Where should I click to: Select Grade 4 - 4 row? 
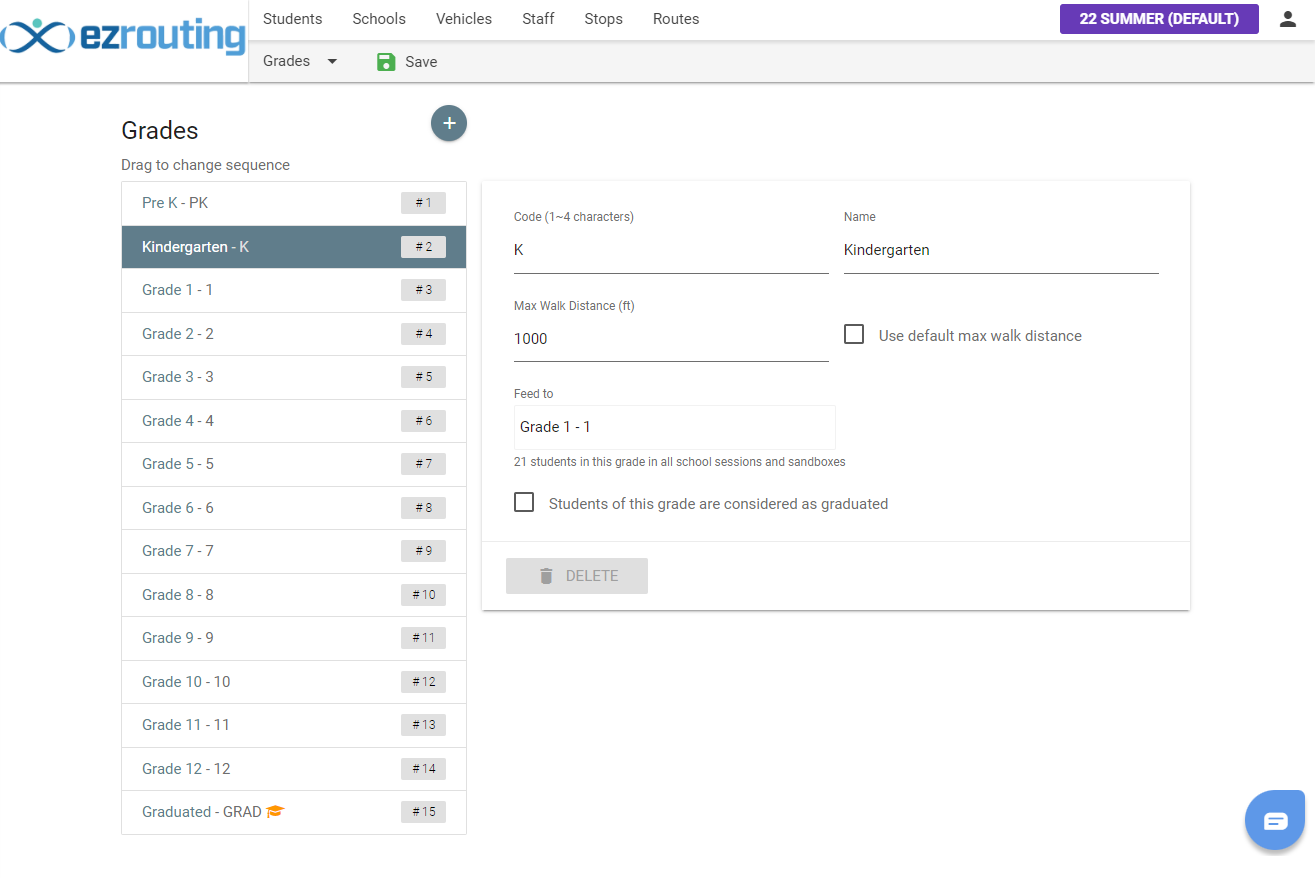pyautogui.click(x=294, y=421)
